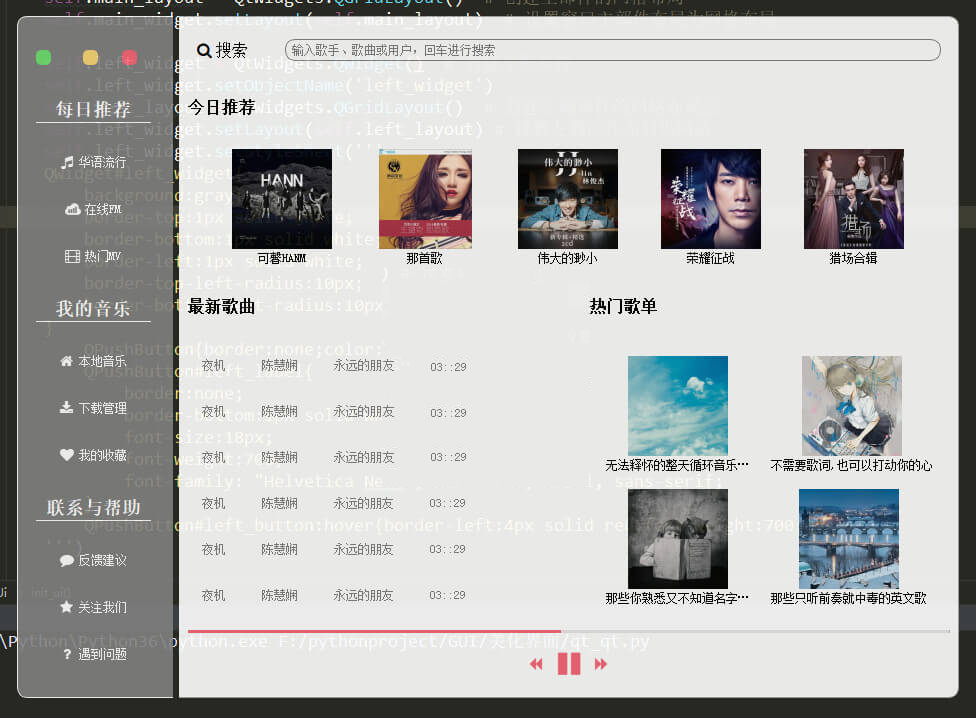The height and width of the screenshot is (718, 976).
Task: Click the red window control dot
Action: click(129, 58)
